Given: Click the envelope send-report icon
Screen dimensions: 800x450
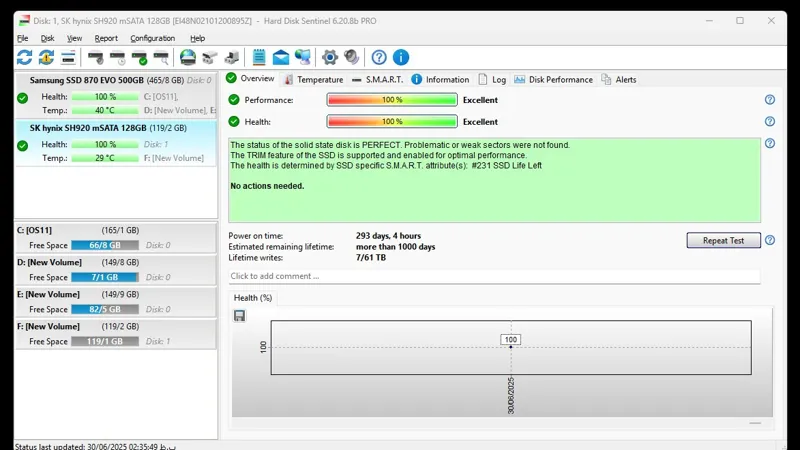Looking at the screenshot, I should [281, 58].
